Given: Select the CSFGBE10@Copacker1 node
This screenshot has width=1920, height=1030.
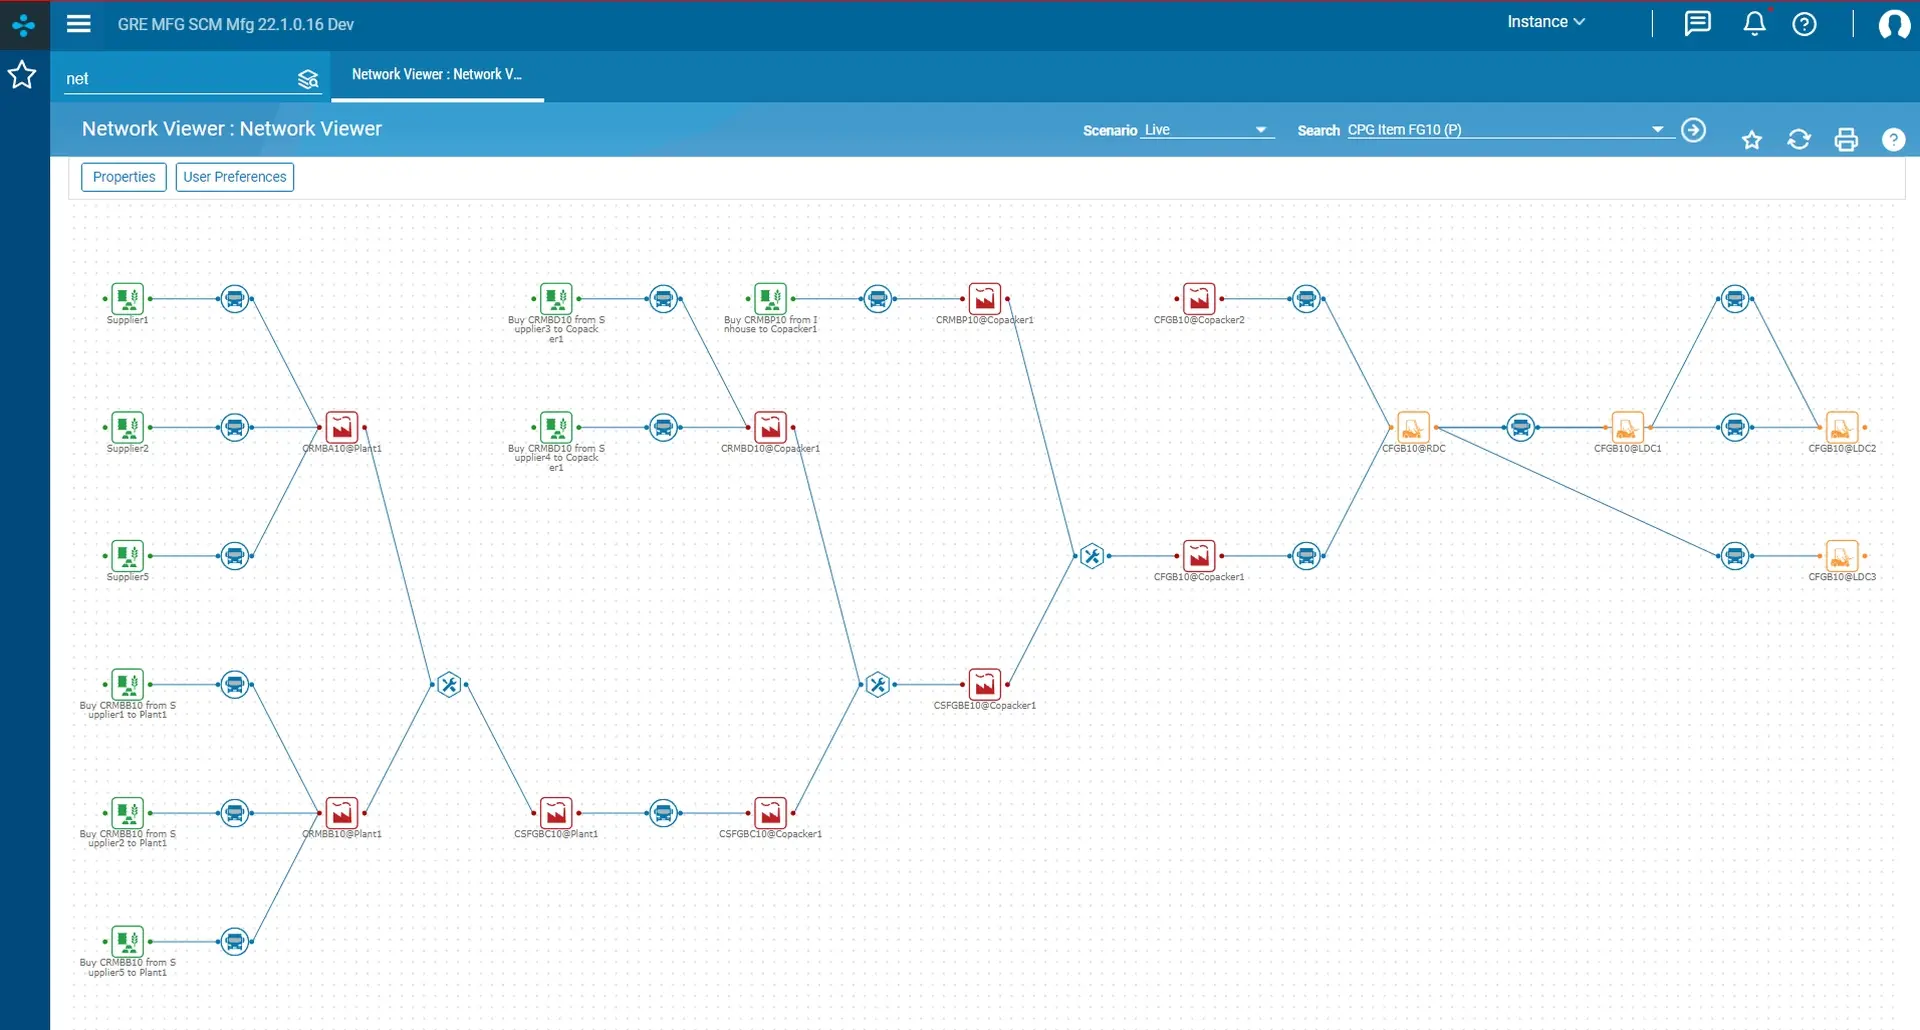Looking at the screenshot, I should coord(985,685).
